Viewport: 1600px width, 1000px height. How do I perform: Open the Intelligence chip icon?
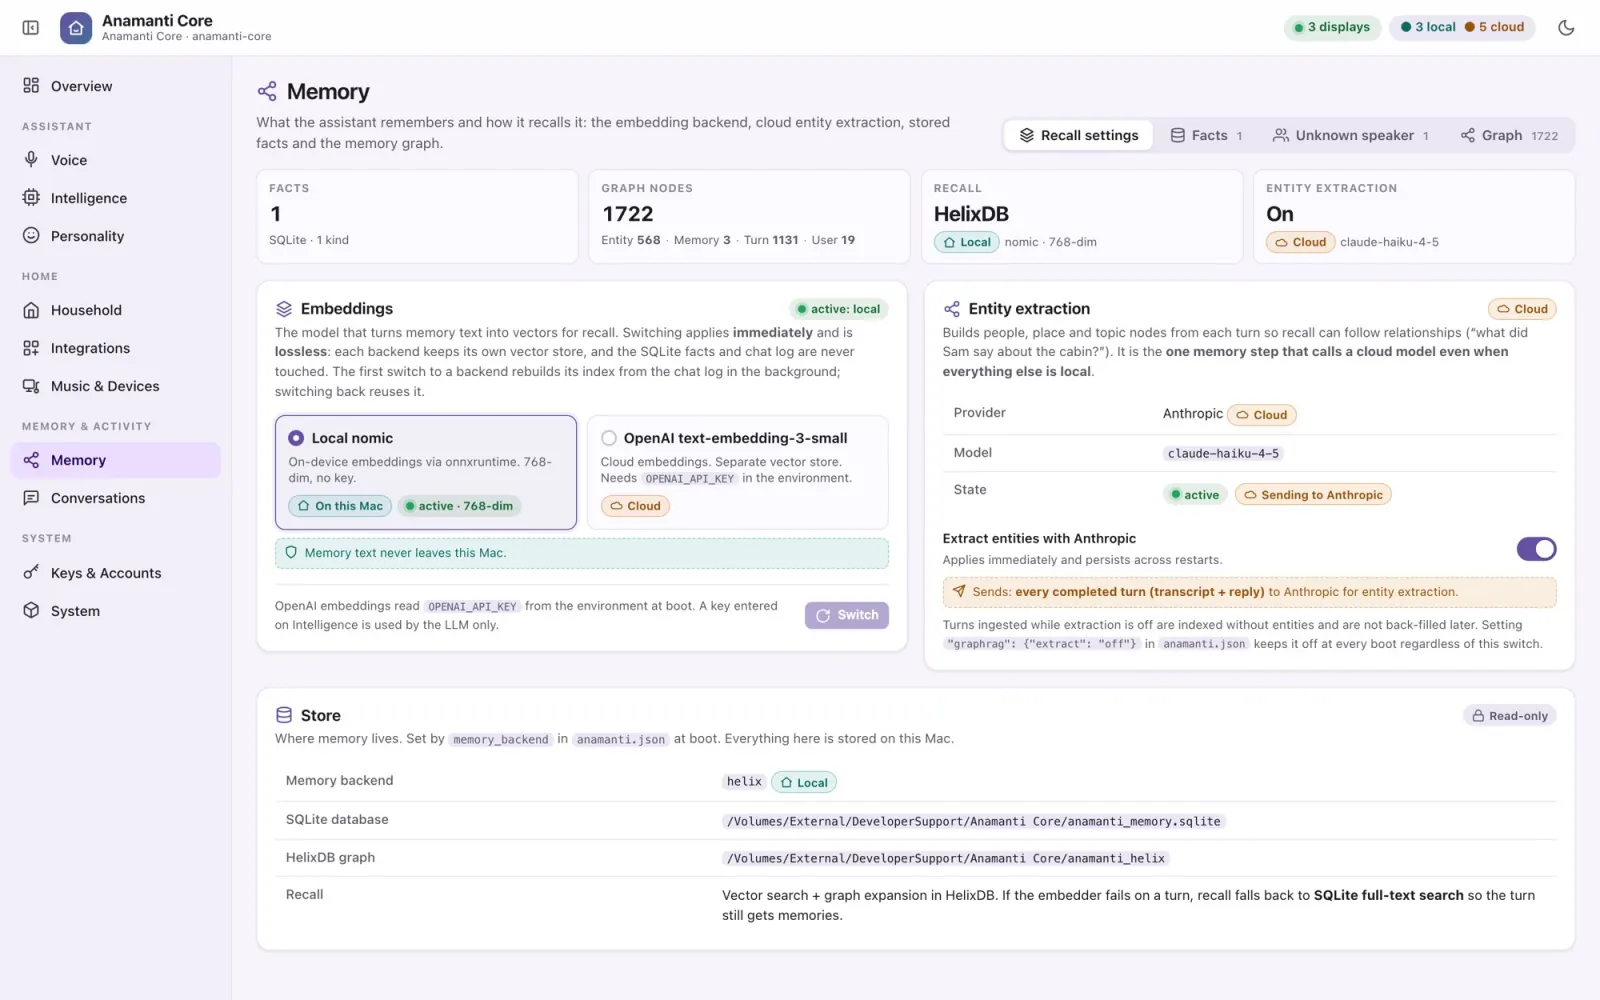pyautogui.click(x=31, y=198)
